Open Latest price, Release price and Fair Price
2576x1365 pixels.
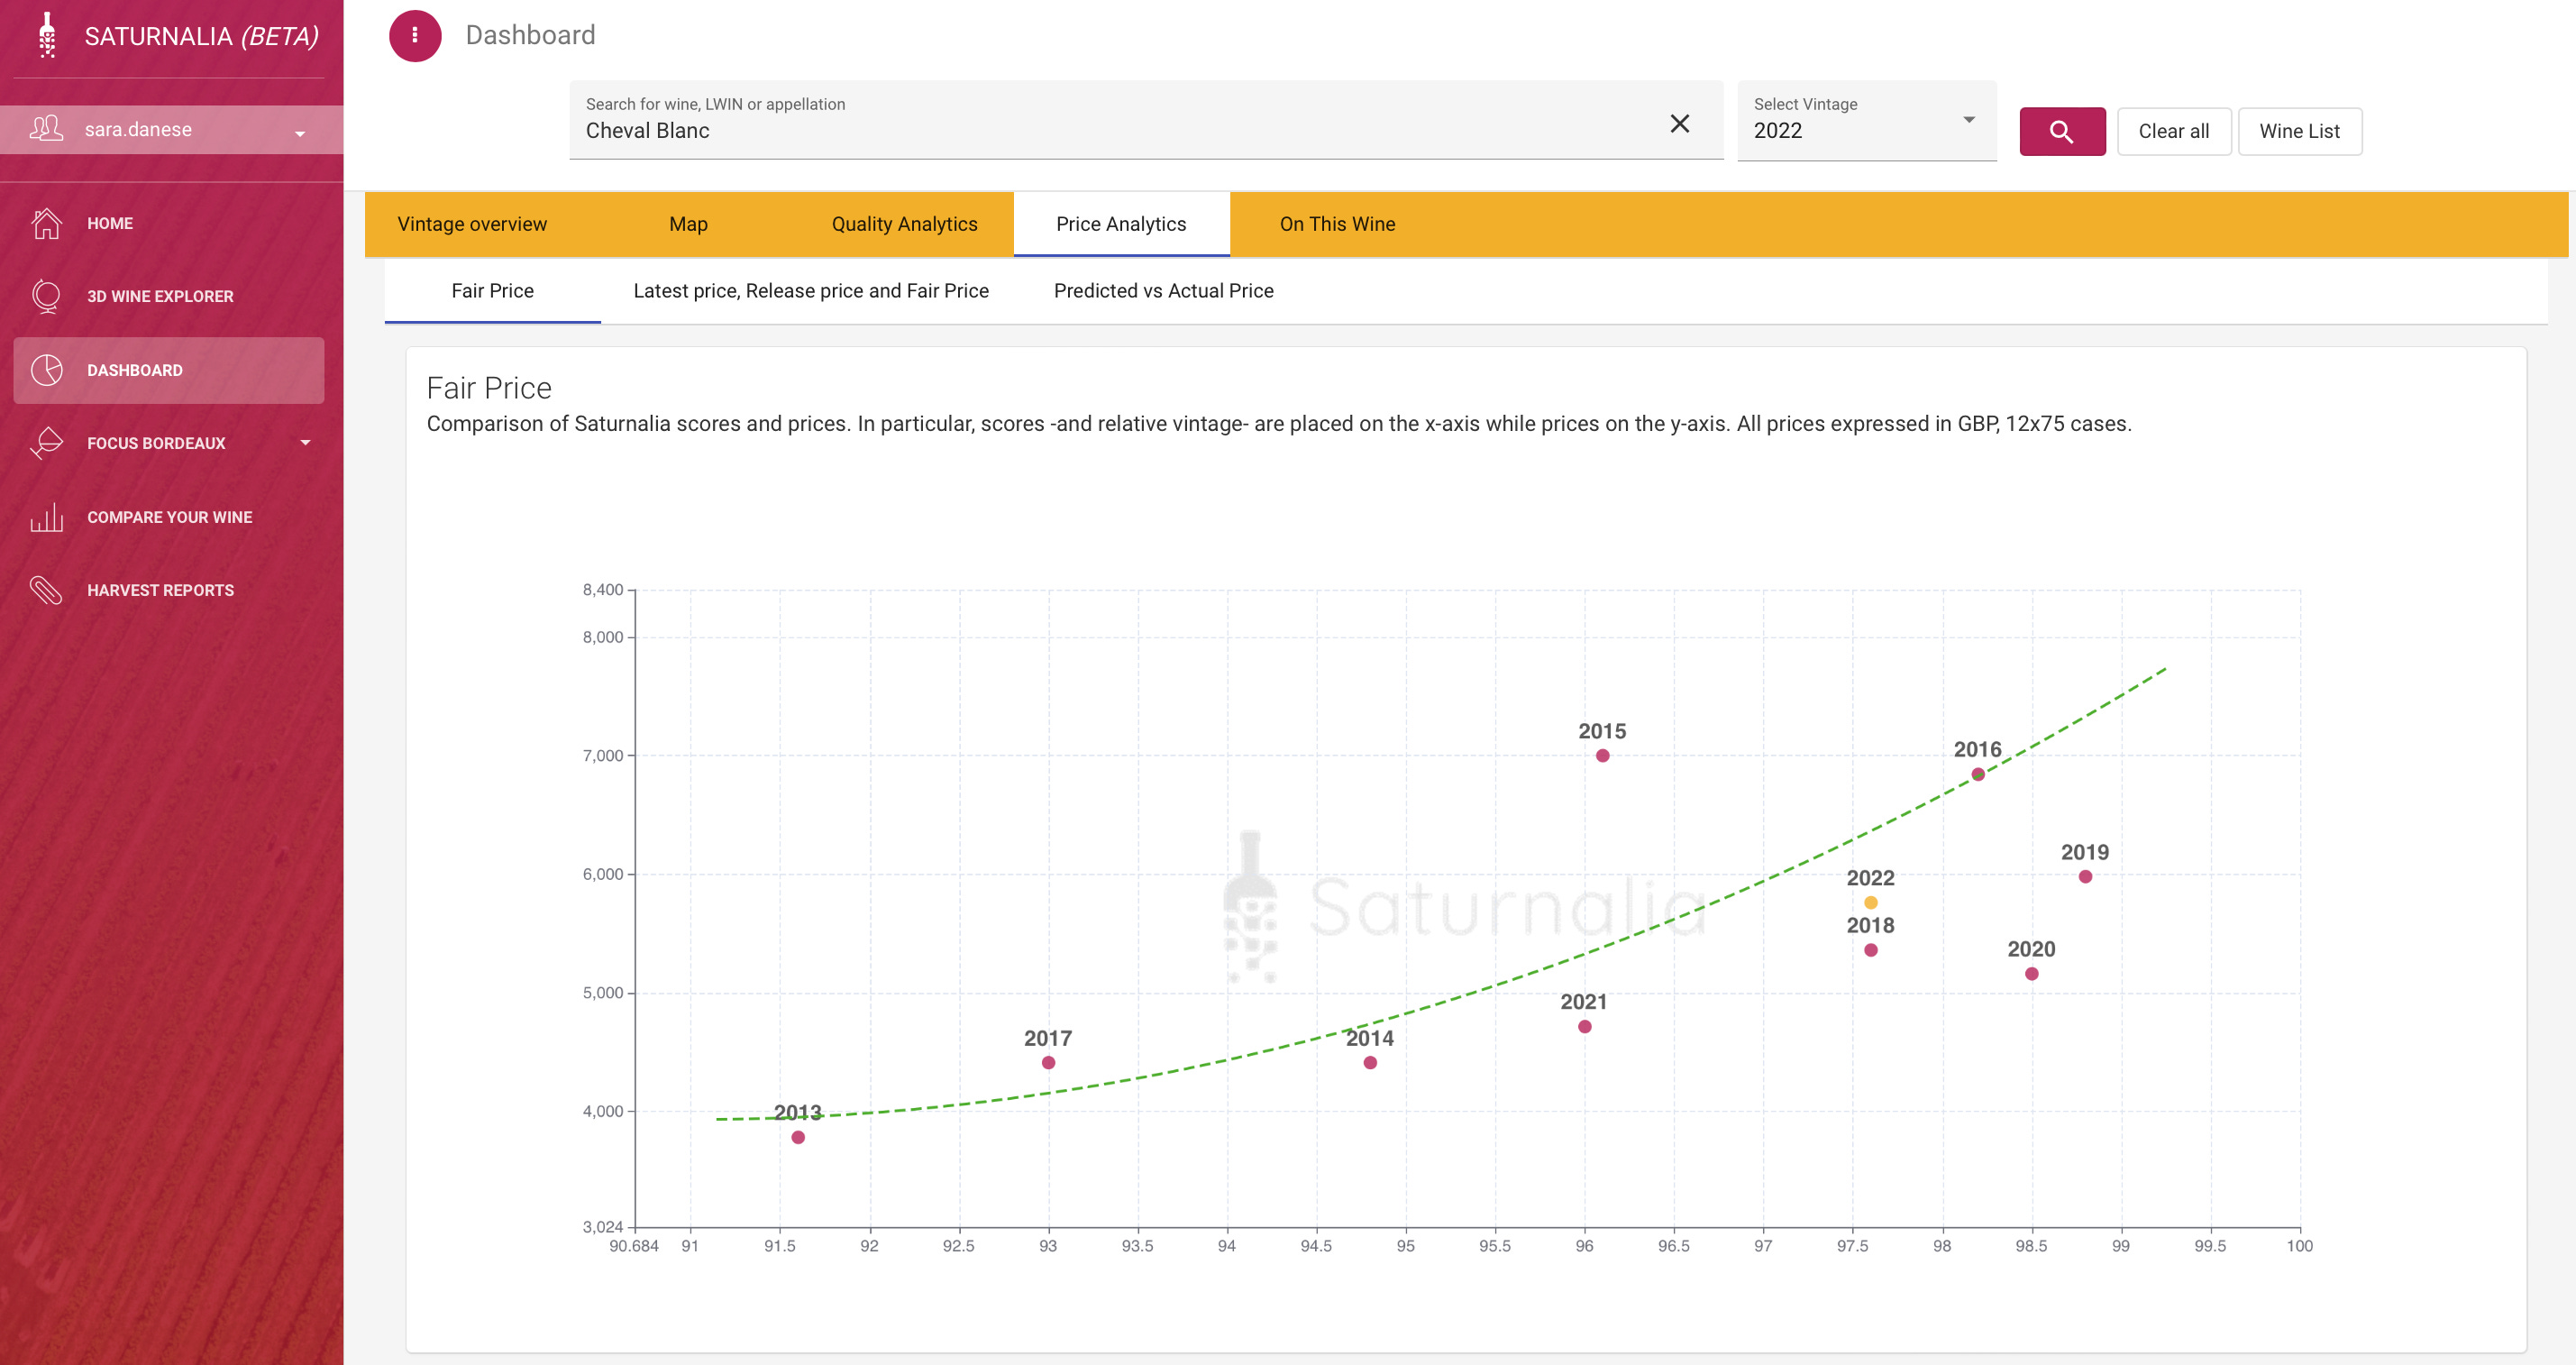coord(810,291)
